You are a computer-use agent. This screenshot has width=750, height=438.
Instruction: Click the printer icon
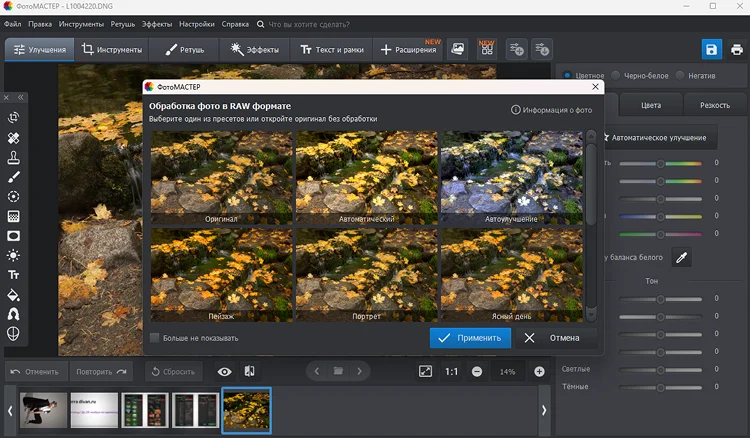coord(735,49)
